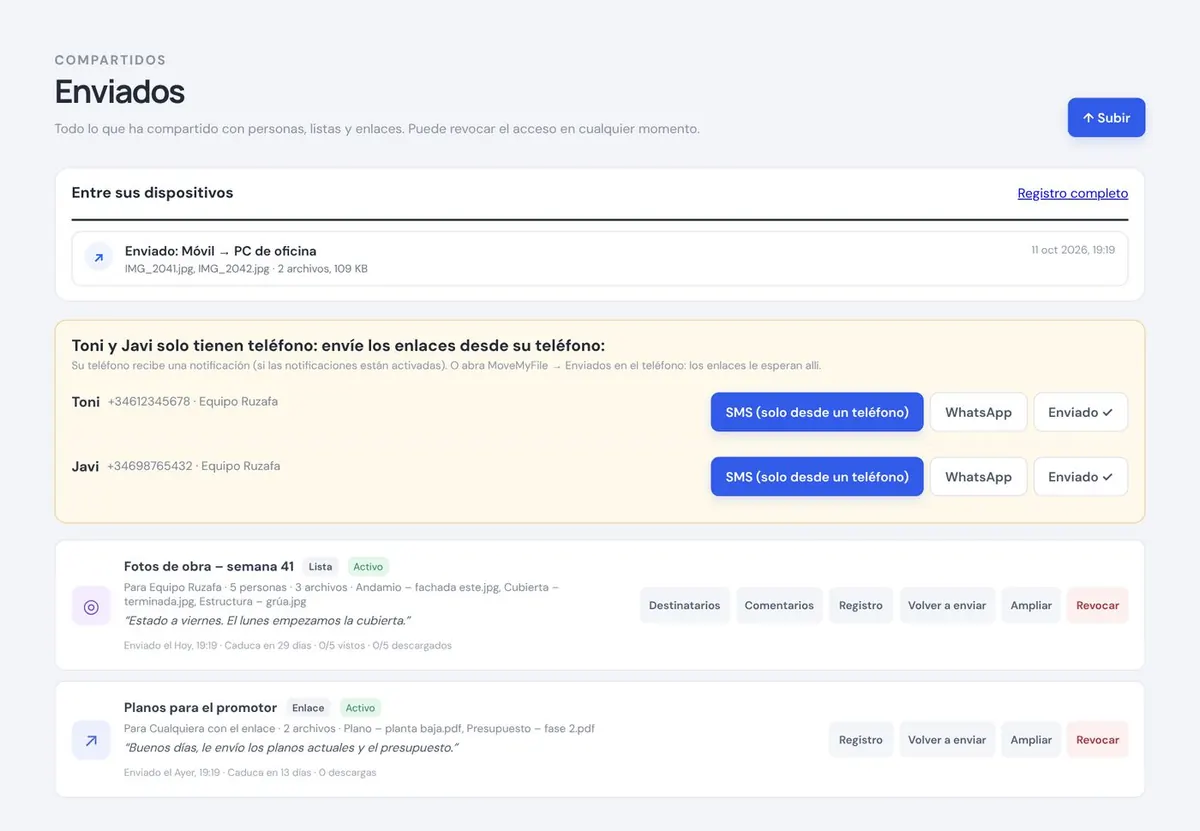Click the Caduca en 13 días status line
The image size is (1200, 831).
[250, 773]
